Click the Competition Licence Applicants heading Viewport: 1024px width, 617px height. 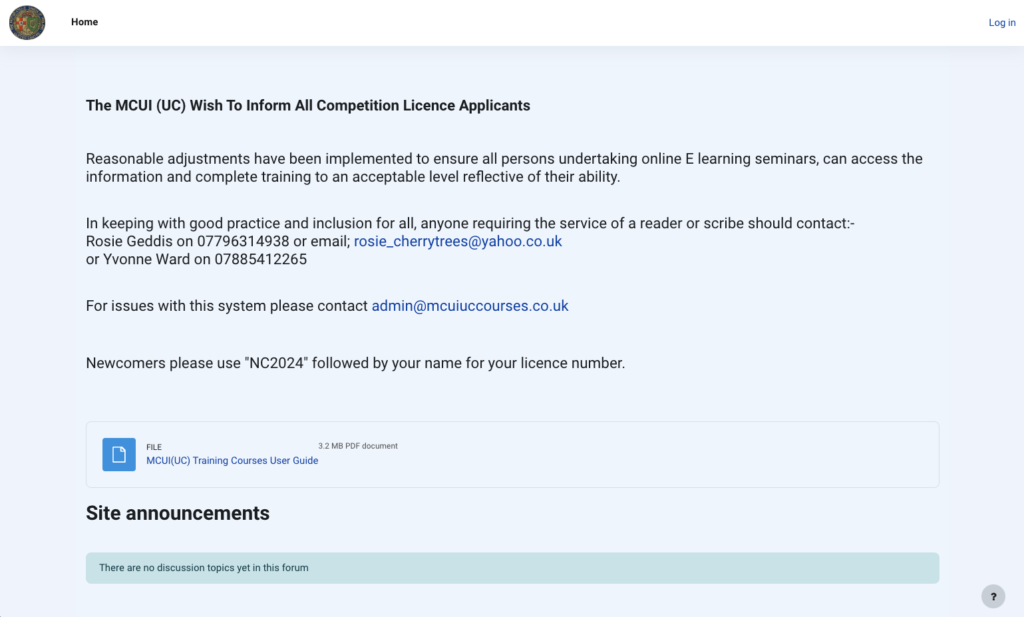[308, 105]
